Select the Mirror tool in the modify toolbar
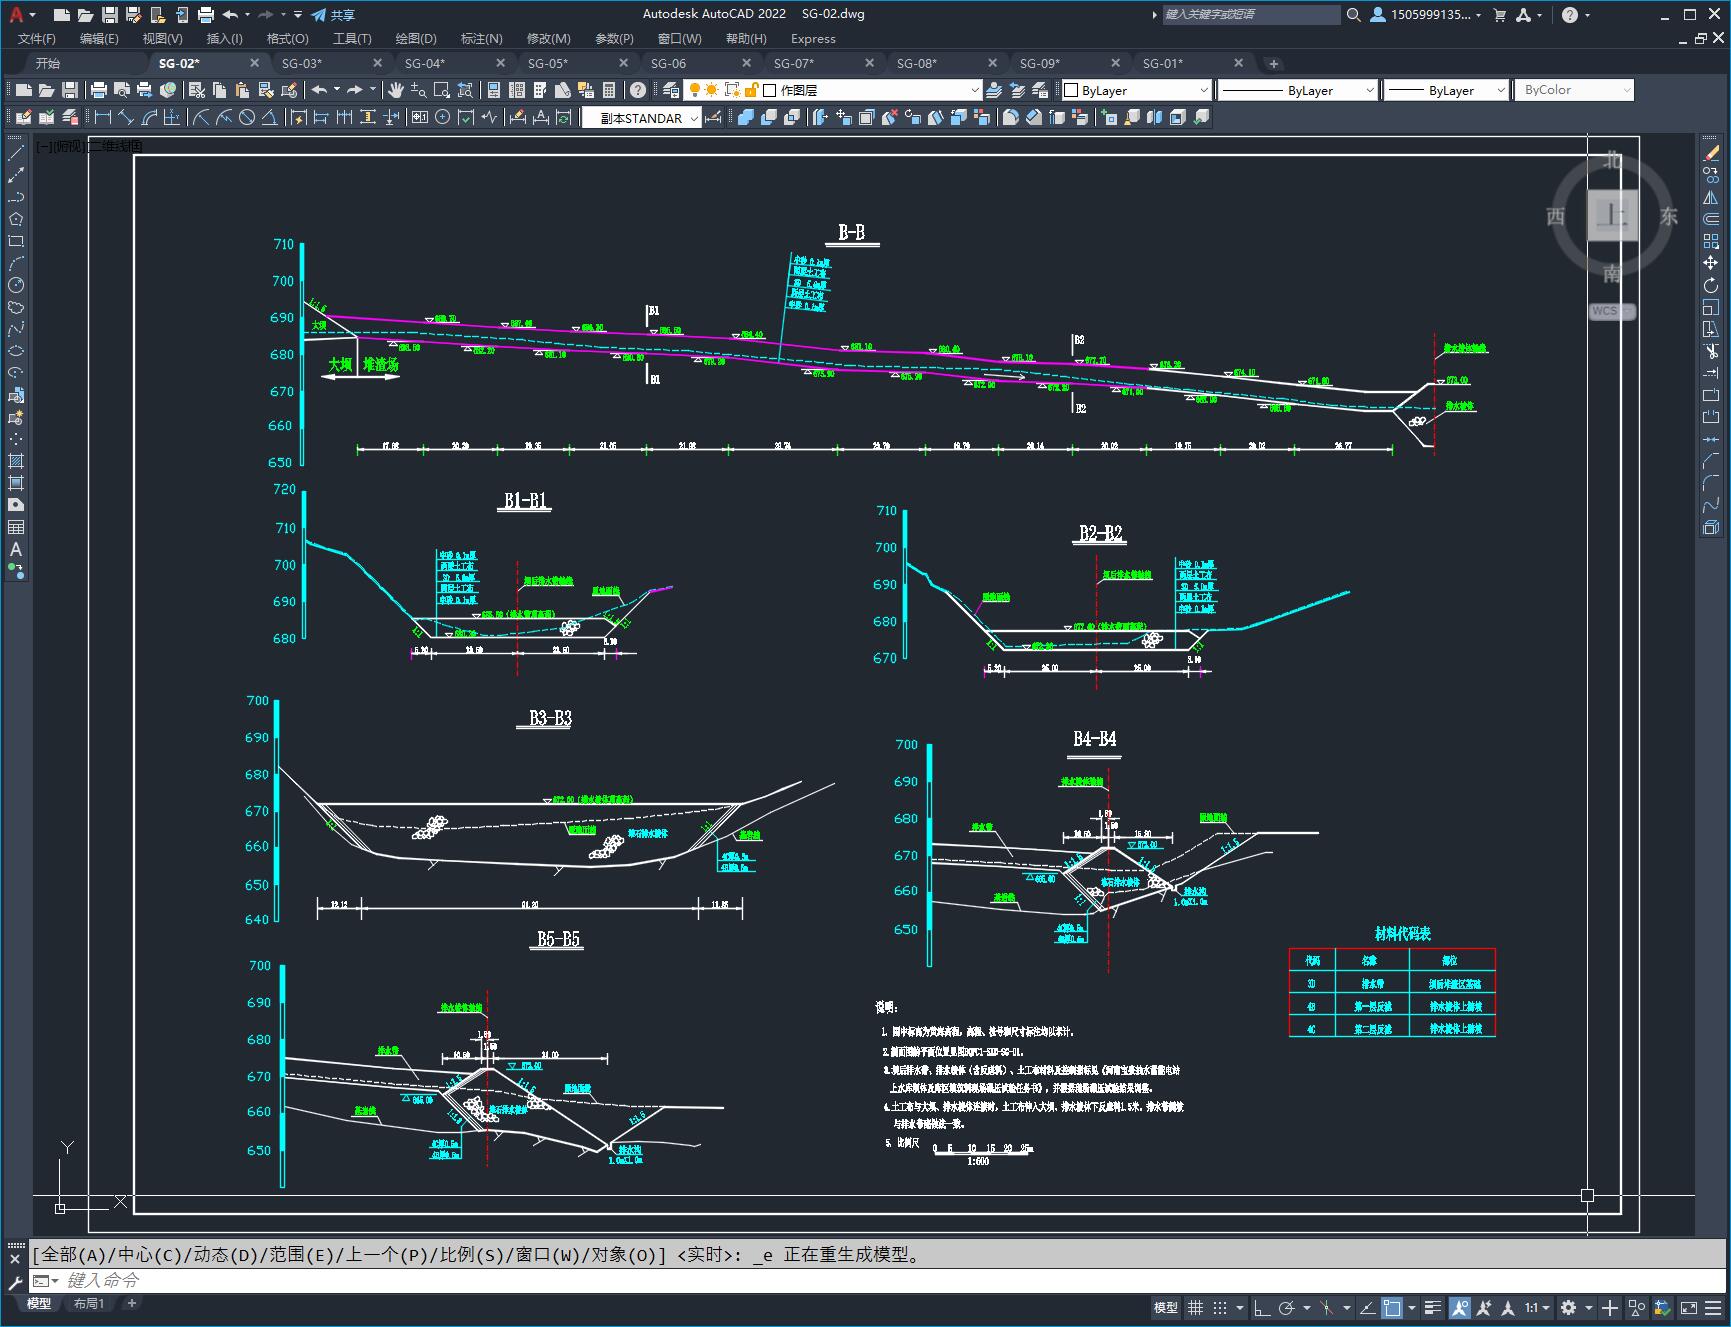This screenshot has height=1327, width=1731. tap(1711, 197)
